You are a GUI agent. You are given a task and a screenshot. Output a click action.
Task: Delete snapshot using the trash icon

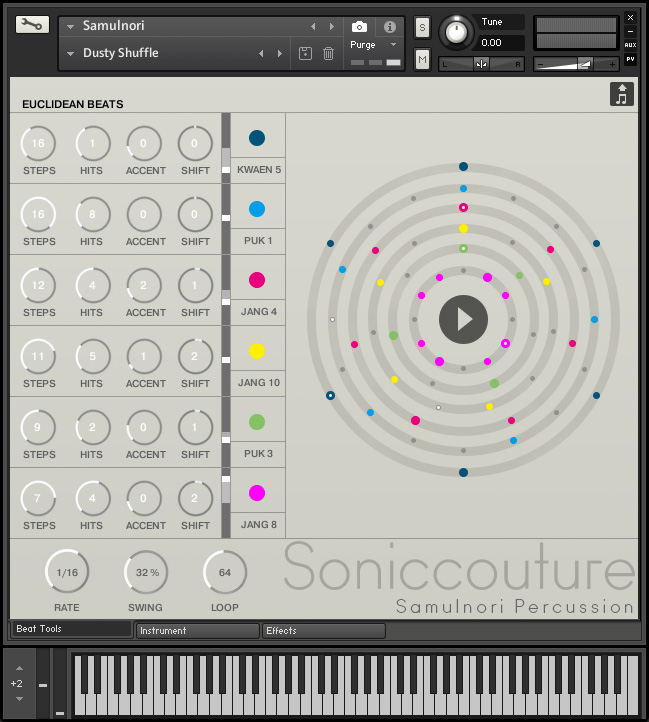[x=328, y=53]
